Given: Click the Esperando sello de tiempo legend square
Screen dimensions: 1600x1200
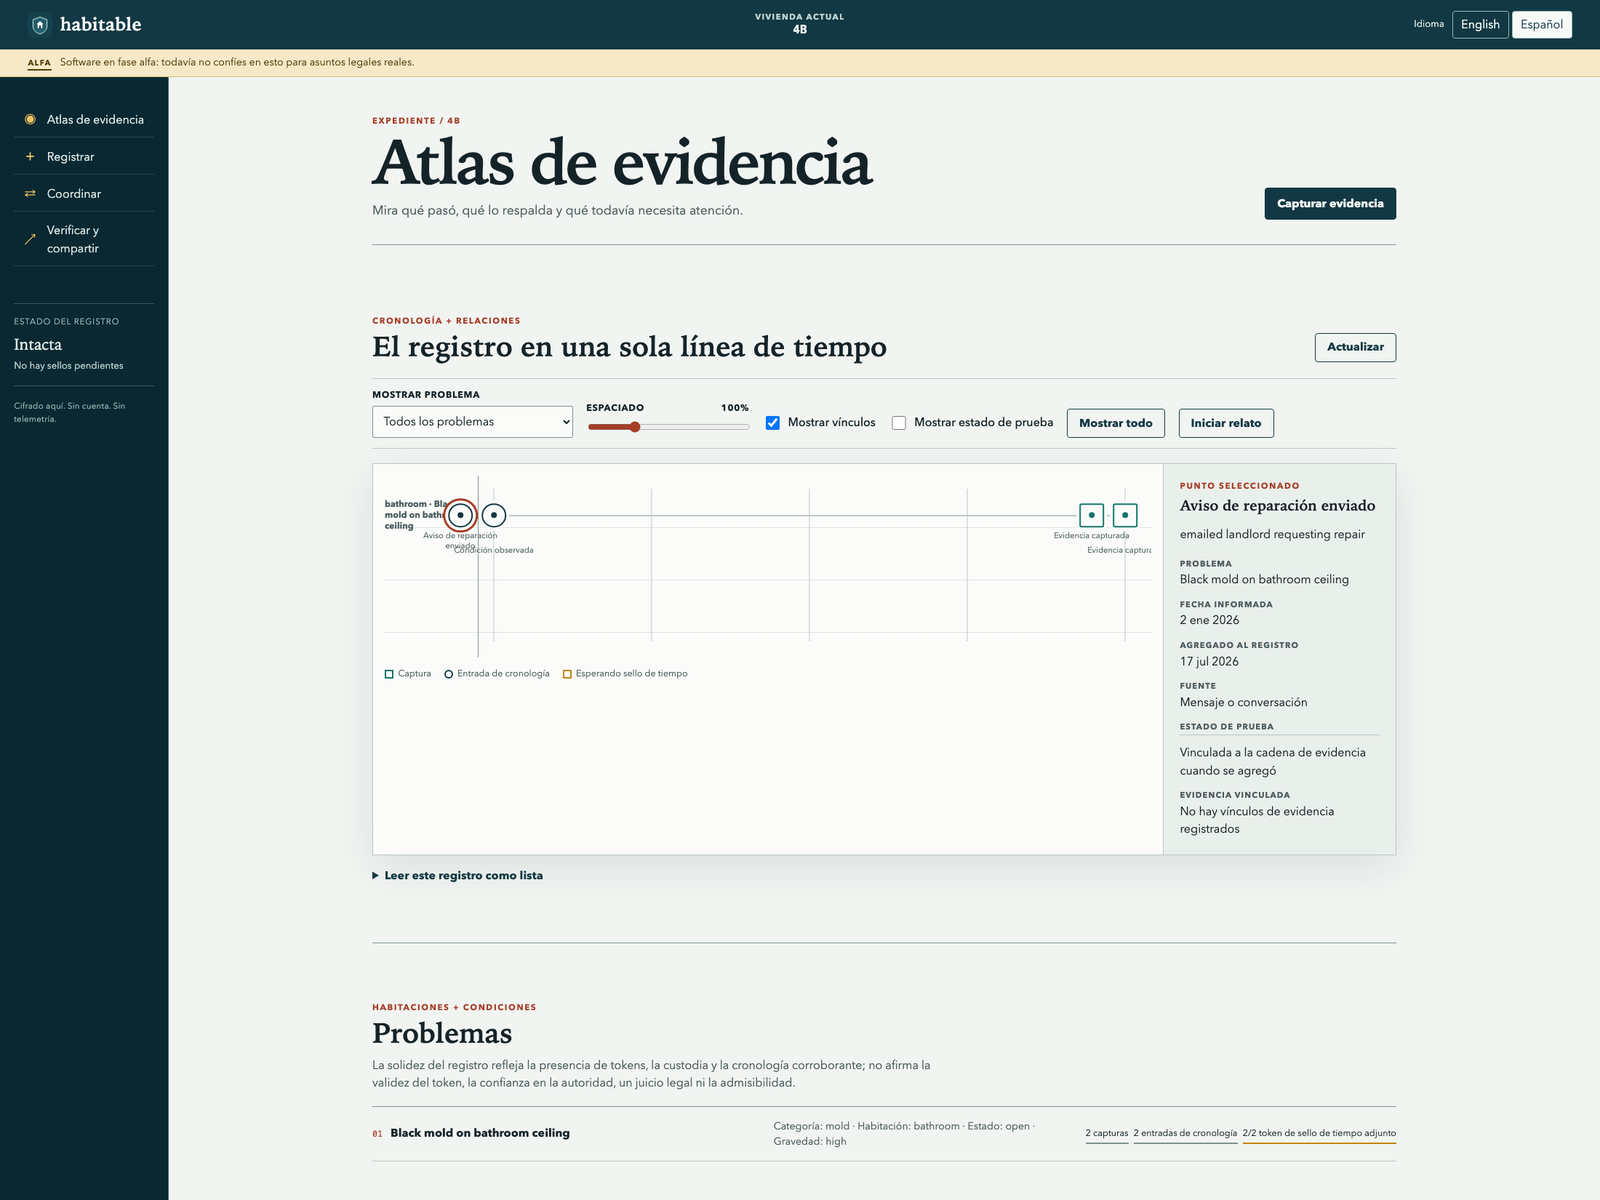Looking at the screenshot, I should (x=567, y=674).
